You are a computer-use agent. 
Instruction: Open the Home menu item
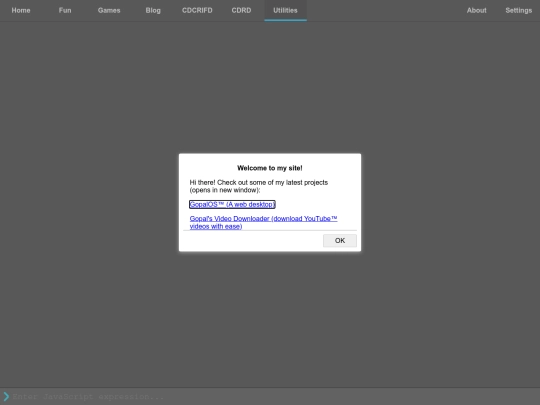pos(21,10)
